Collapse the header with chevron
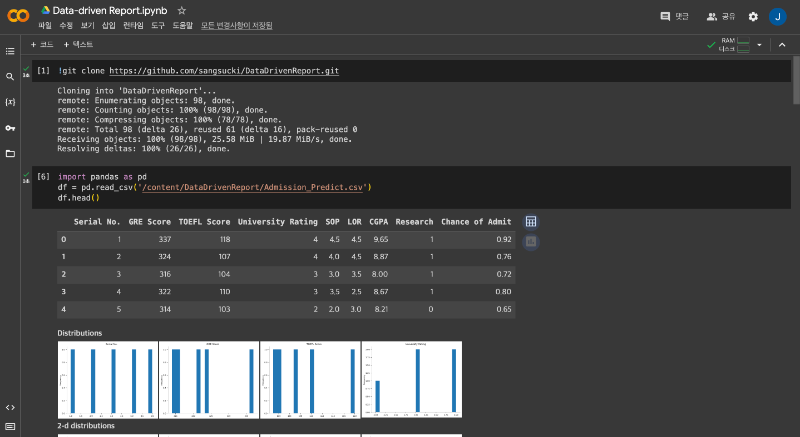Screen dimensions: 800x437 click(782, 45)
